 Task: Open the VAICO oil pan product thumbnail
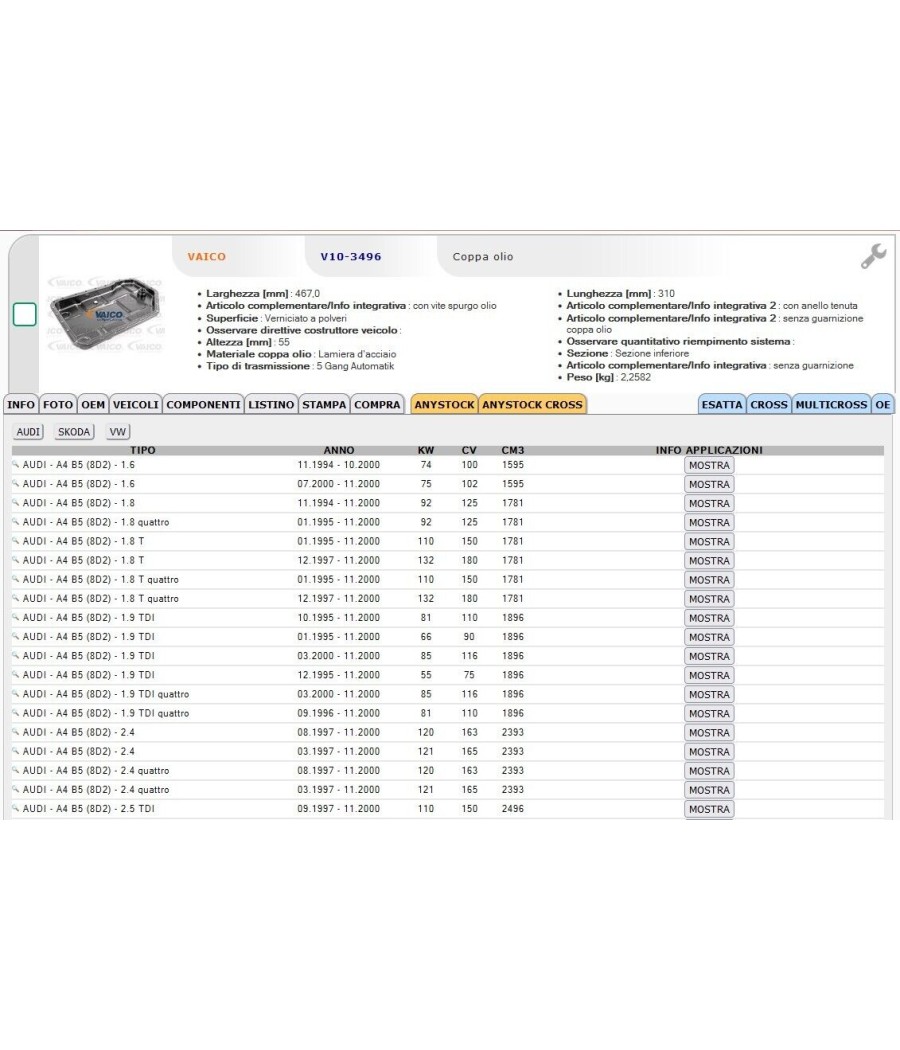point(105,314)
